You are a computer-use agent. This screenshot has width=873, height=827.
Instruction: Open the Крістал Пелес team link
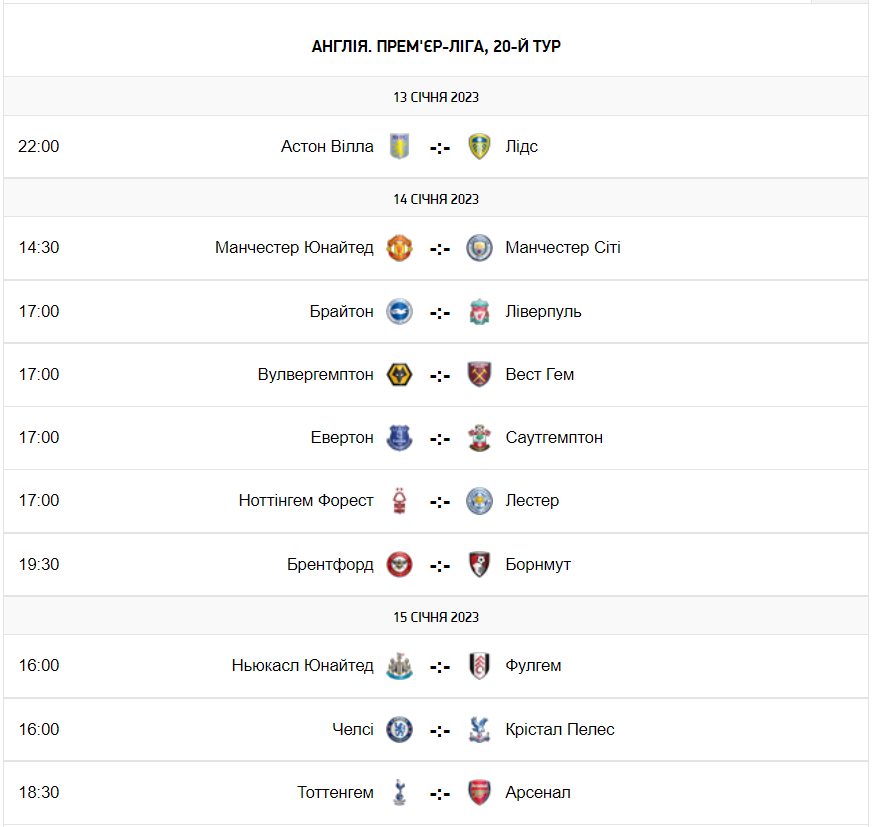(560, 730)
